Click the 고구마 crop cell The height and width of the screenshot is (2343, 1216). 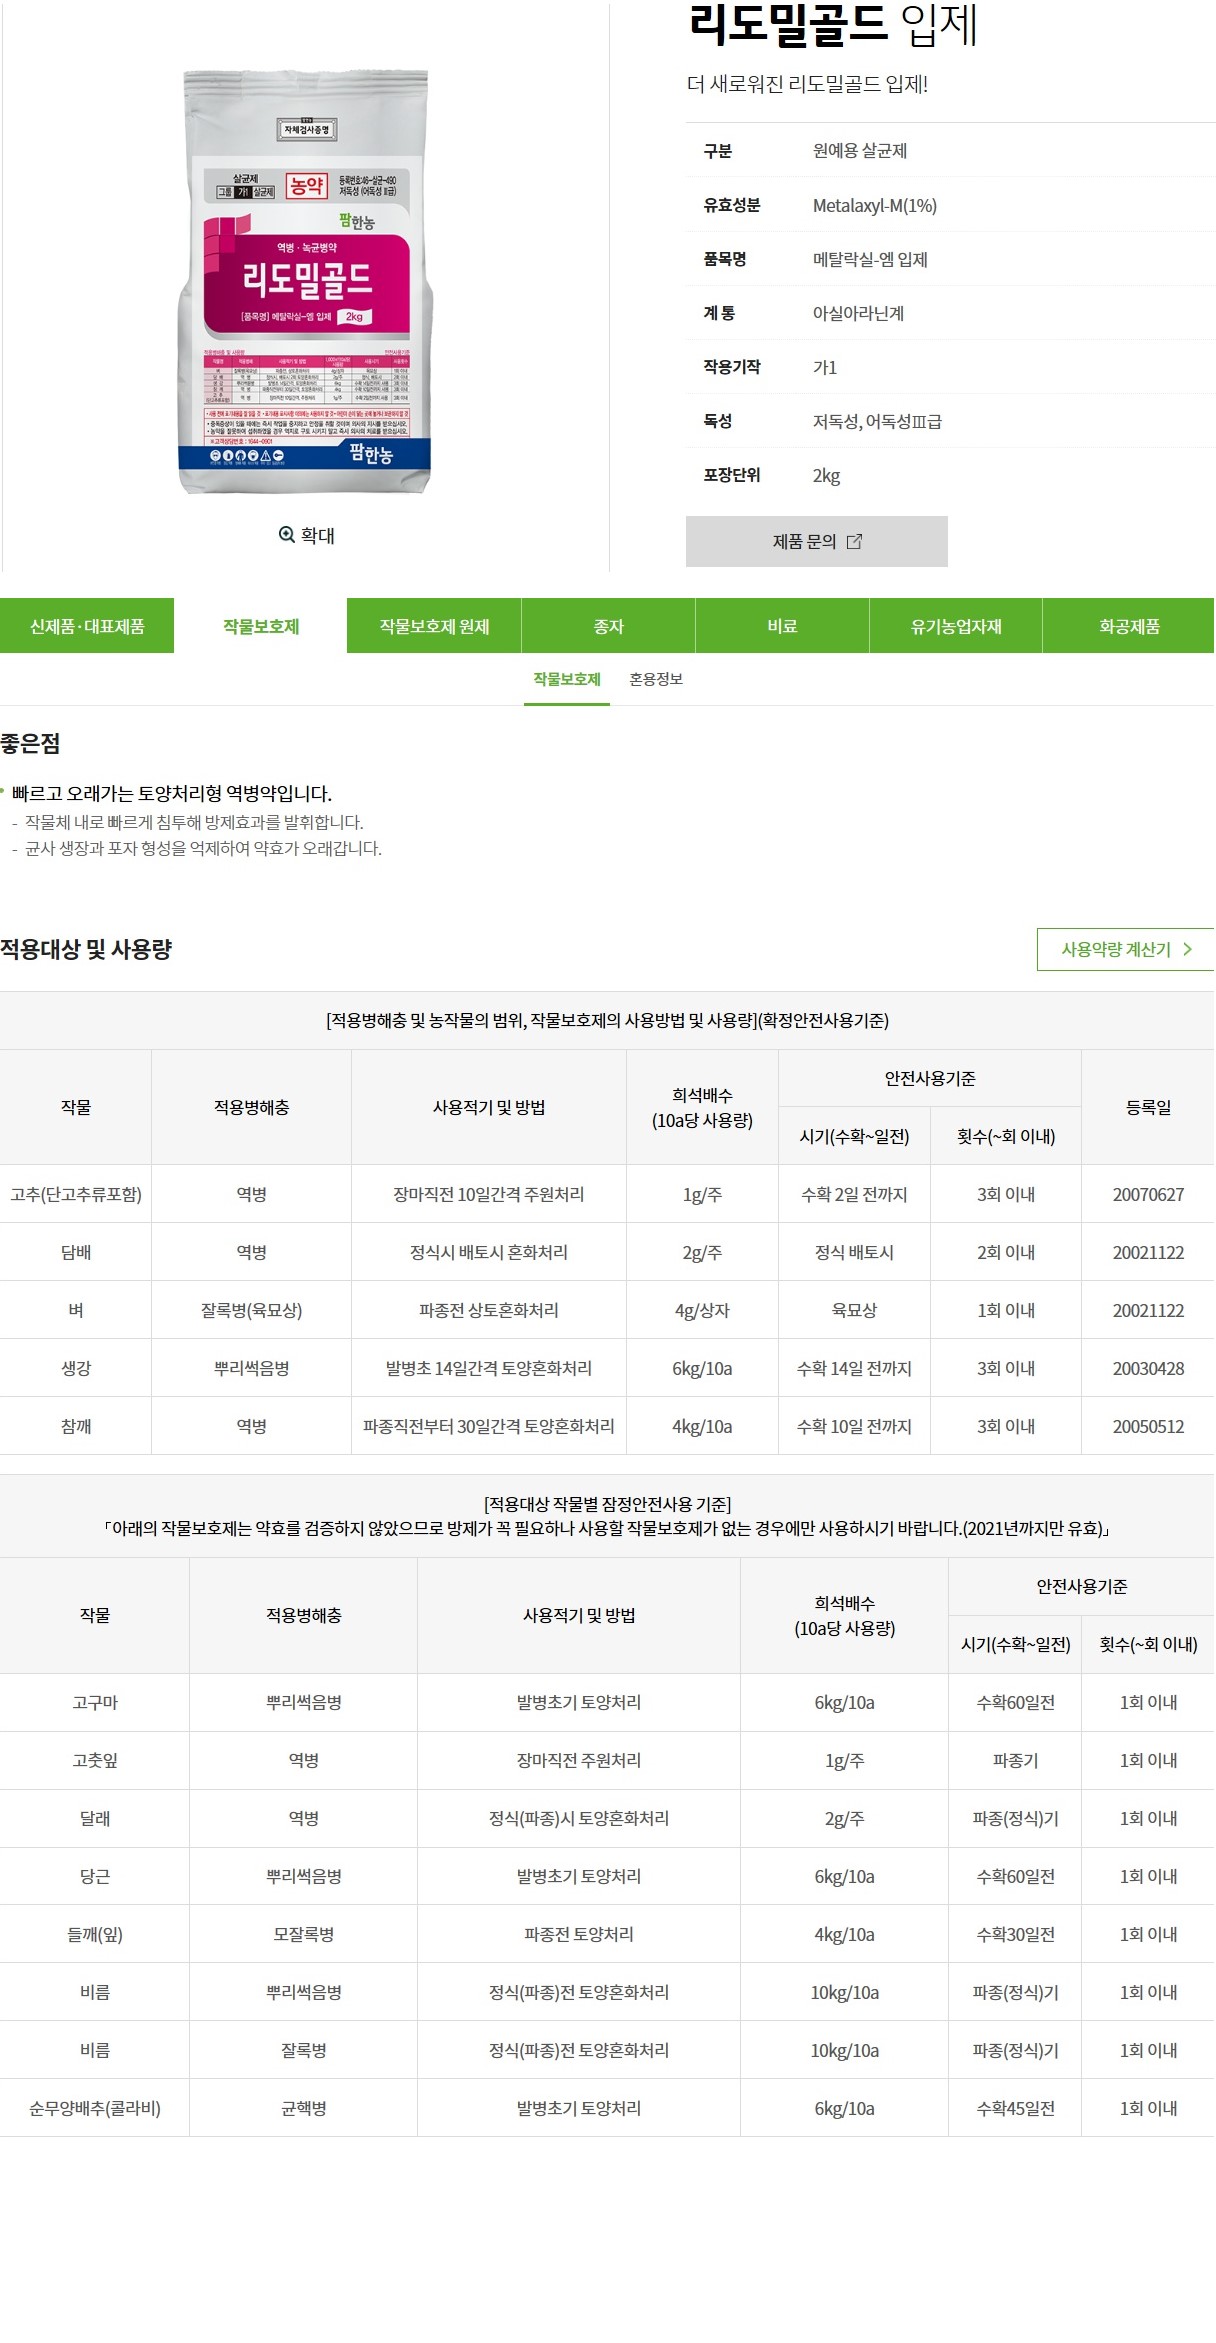(x=95, y=1702)
